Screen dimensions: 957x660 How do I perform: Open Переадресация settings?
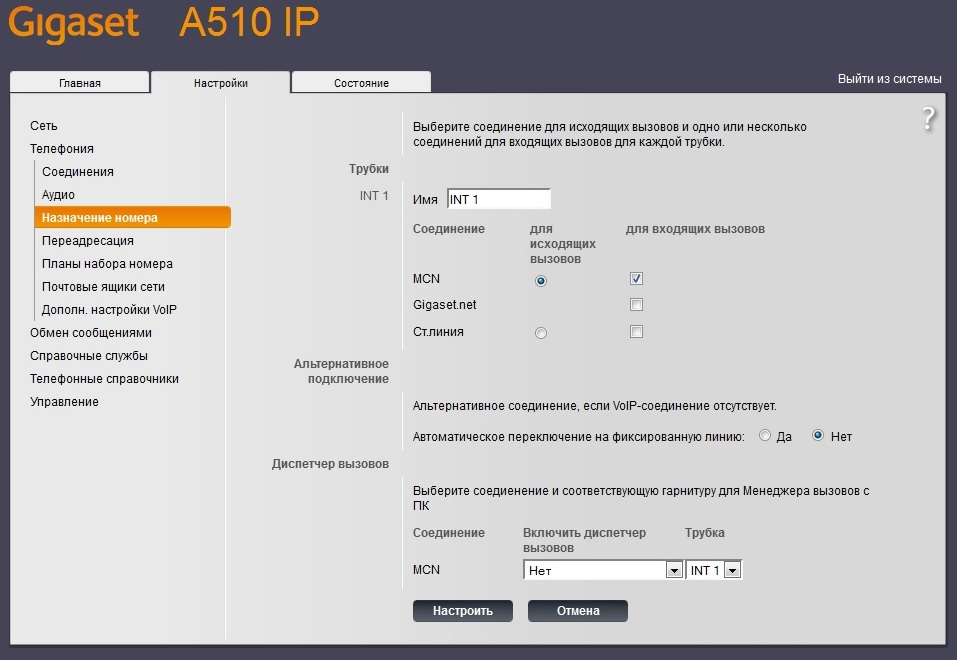87,241
